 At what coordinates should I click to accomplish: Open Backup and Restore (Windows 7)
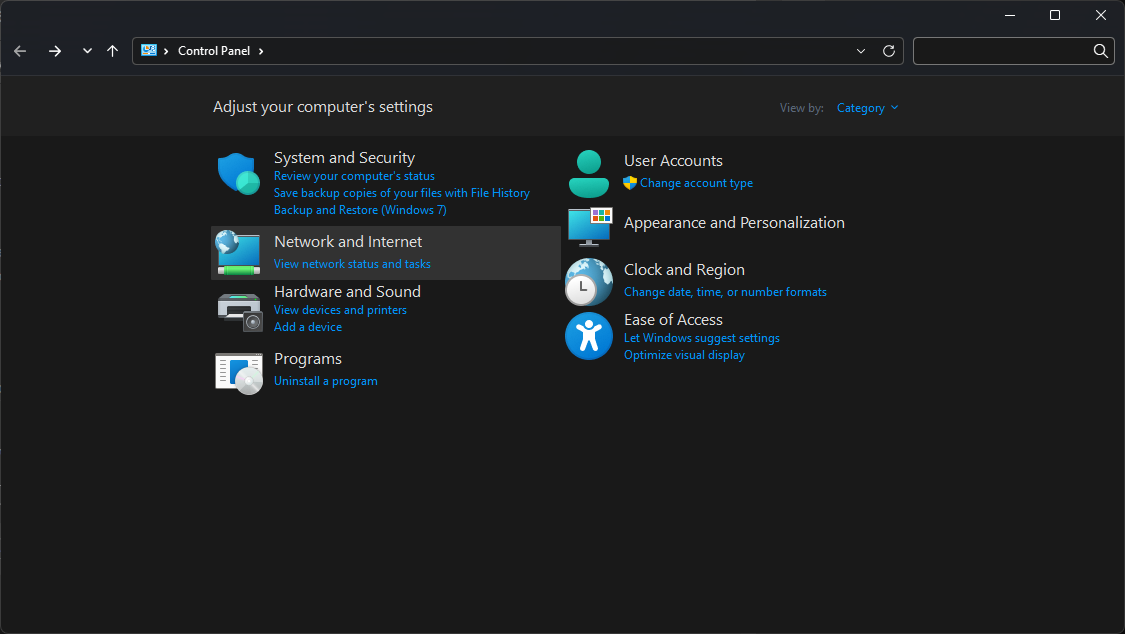(x=360, y=210)
